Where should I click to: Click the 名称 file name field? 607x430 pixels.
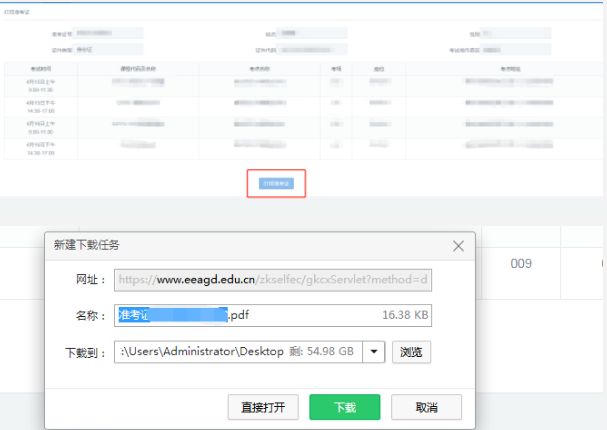[x=273, y=315]
